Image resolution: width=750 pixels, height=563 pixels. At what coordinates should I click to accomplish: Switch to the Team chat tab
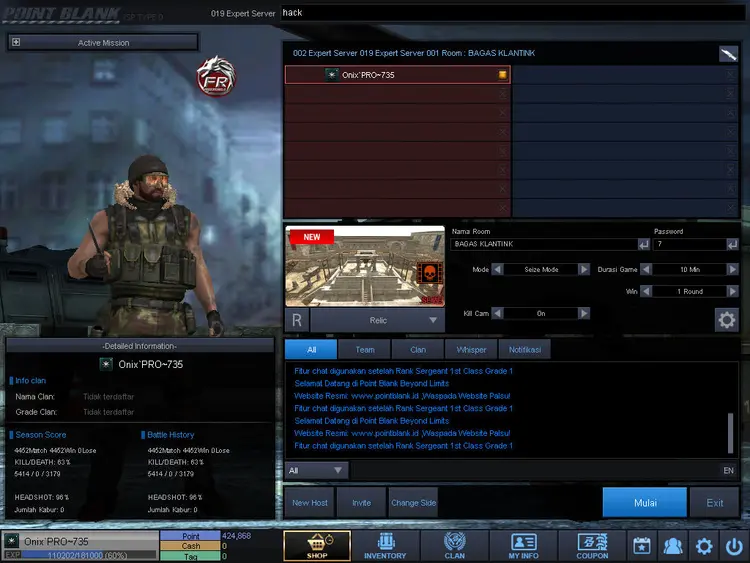coord(365,350)
